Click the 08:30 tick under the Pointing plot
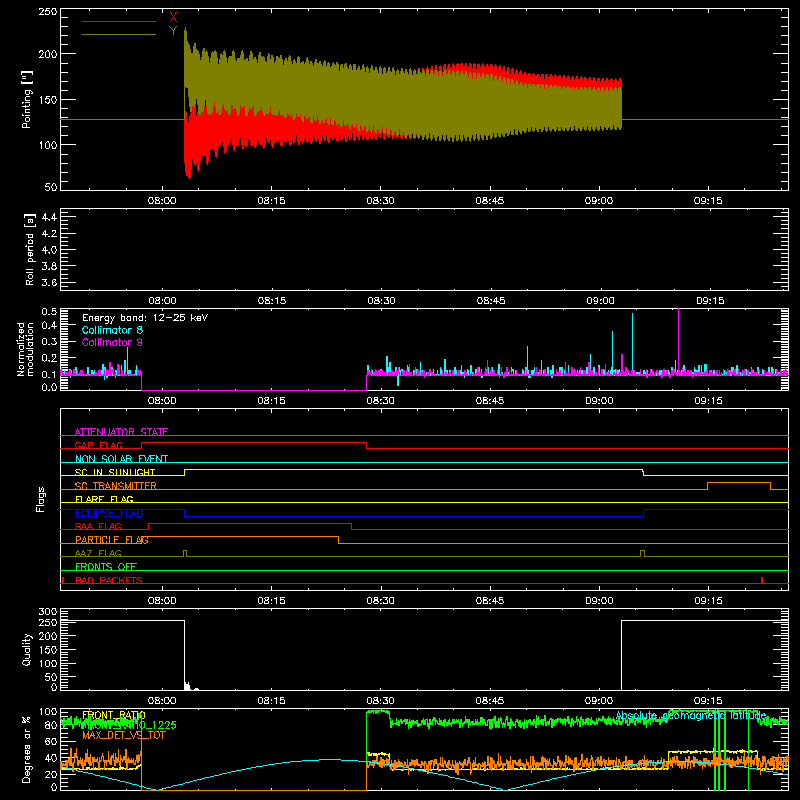 381,201
